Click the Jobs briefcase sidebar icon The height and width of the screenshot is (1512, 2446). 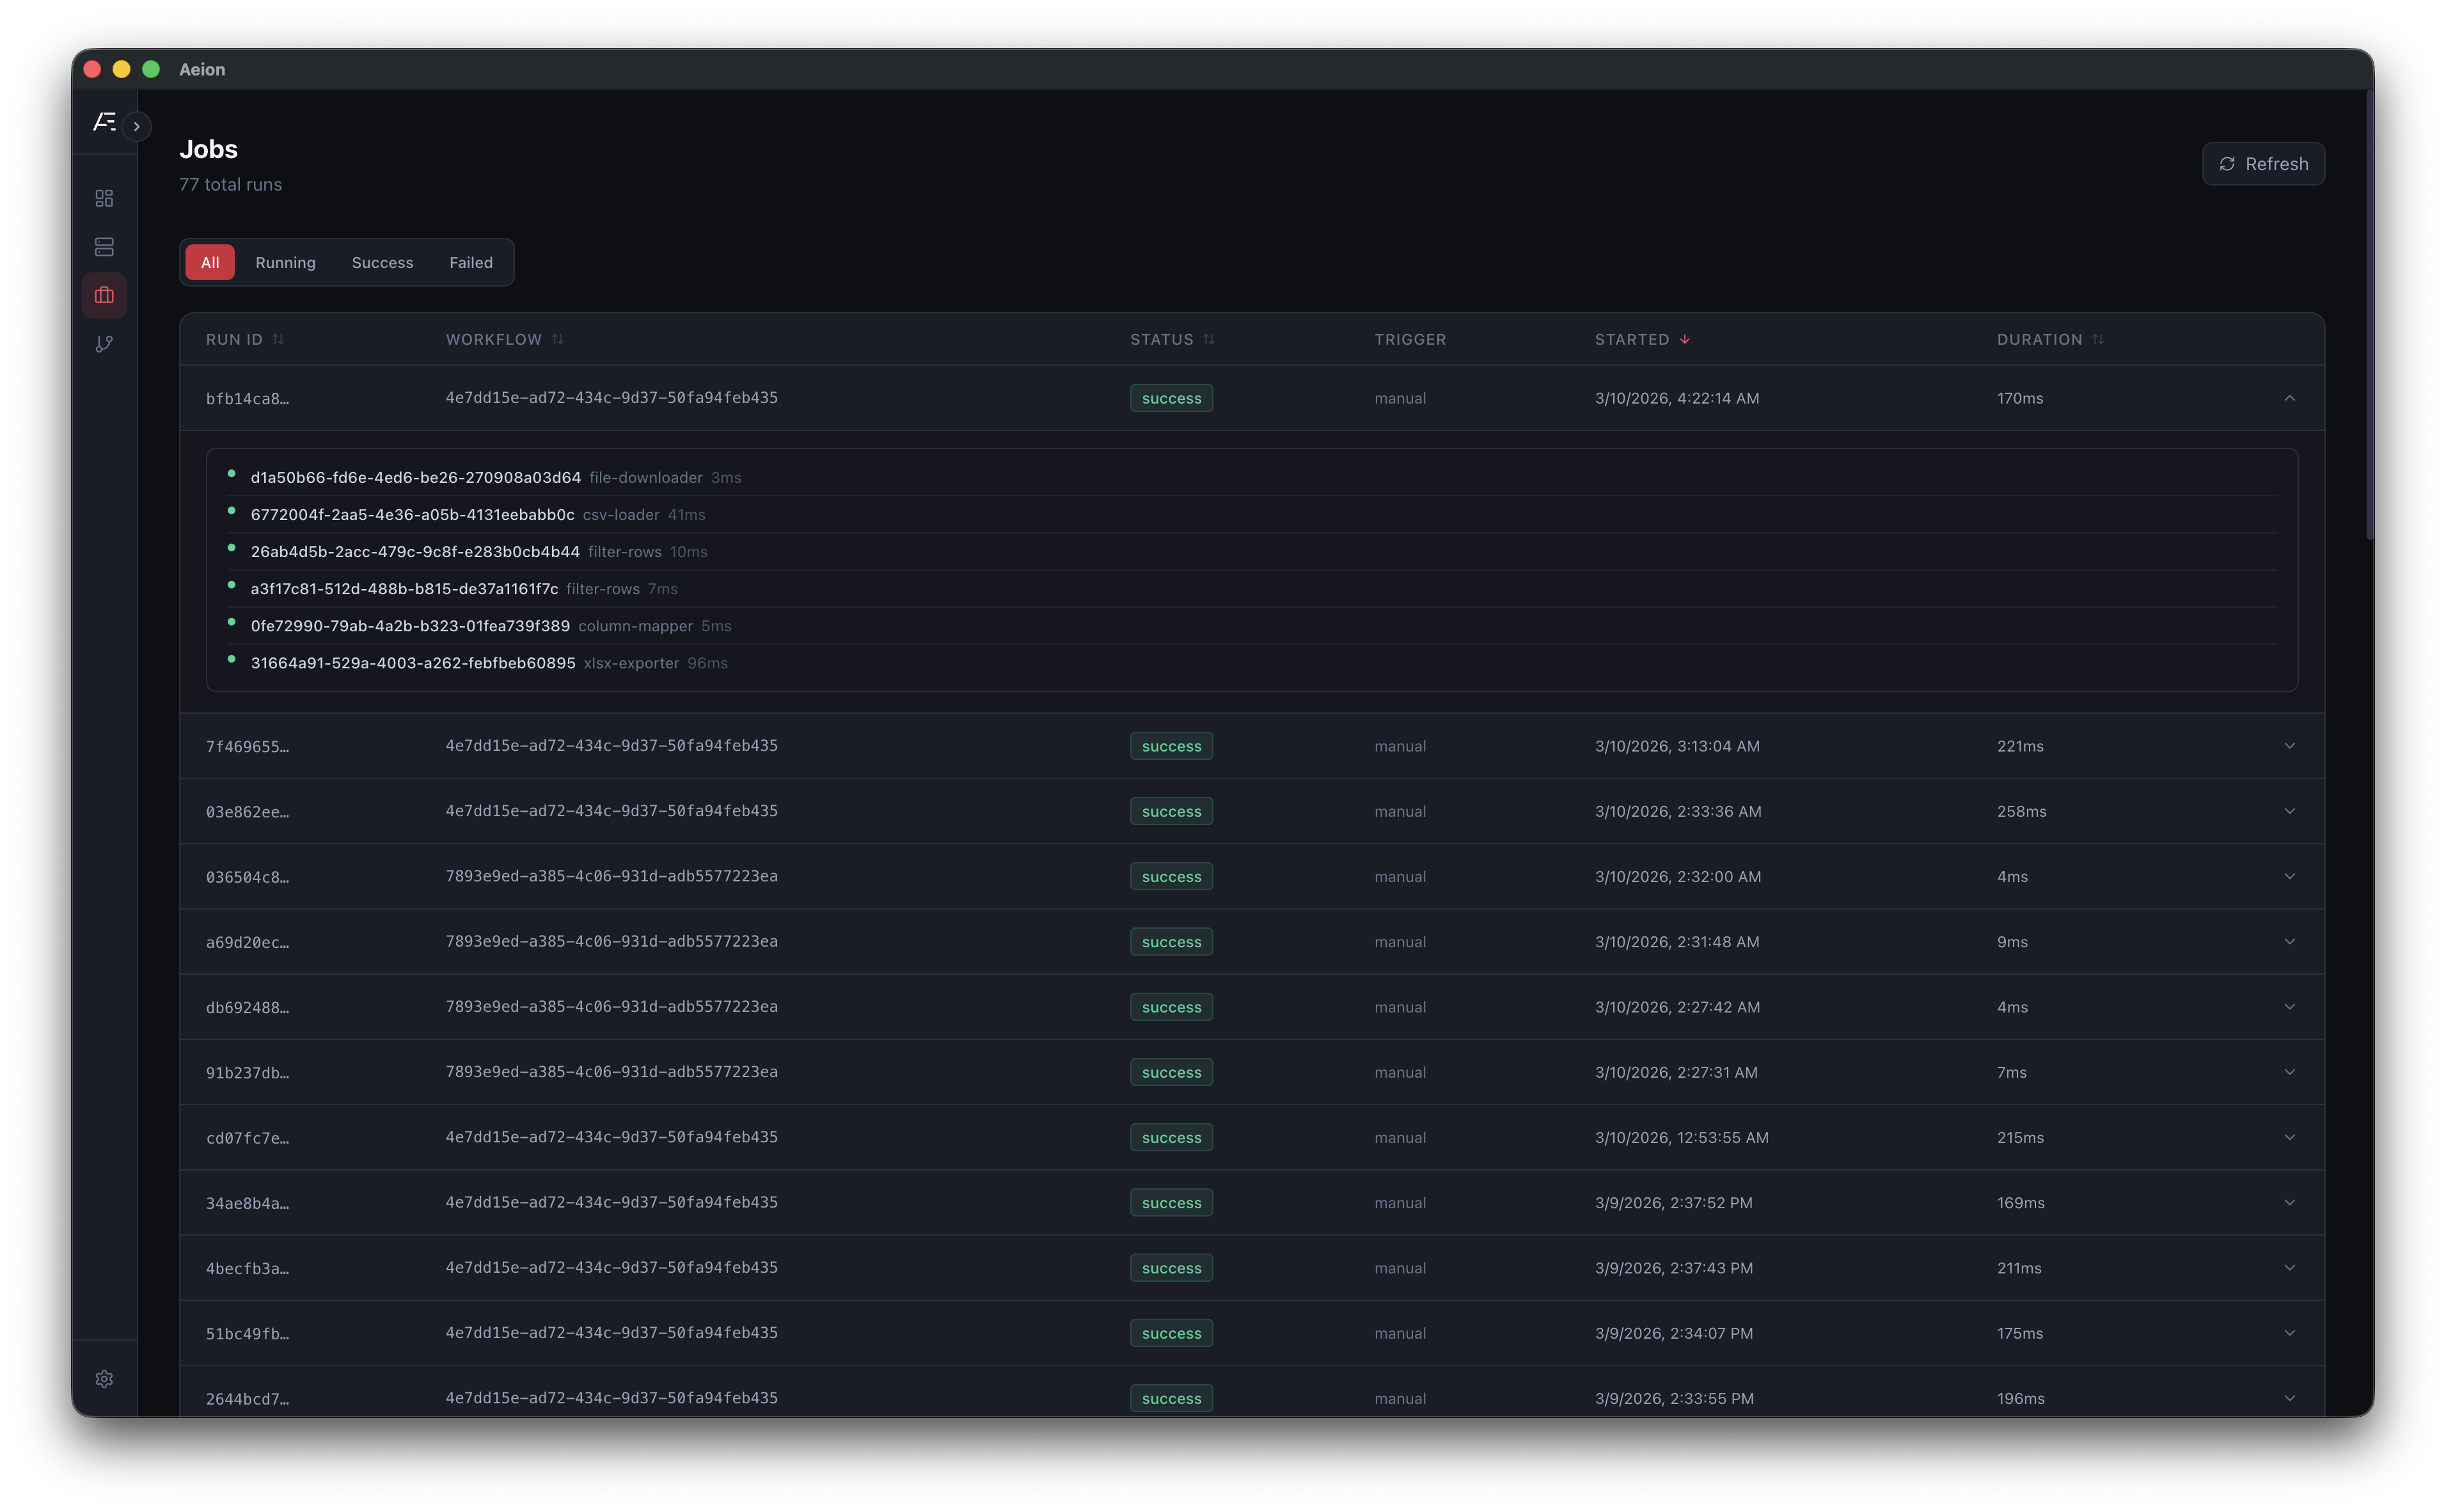pos(104,295)
